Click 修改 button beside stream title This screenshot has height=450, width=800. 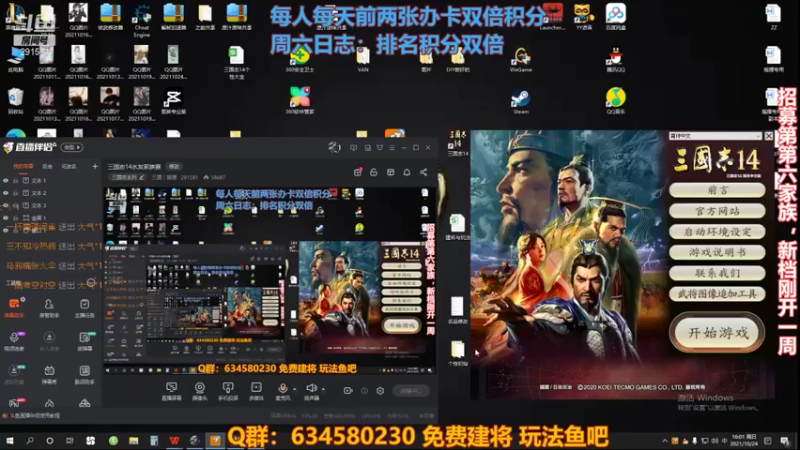point(174,166)
